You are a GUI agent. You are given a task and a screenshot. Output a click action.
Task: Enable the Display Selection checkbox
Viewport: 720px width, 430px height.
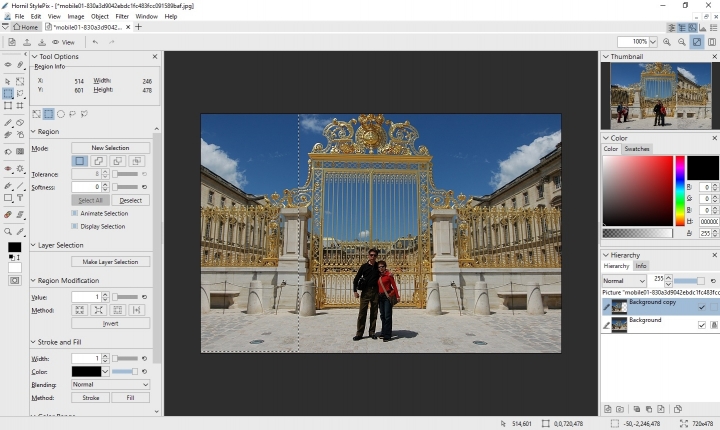point(74,226)
